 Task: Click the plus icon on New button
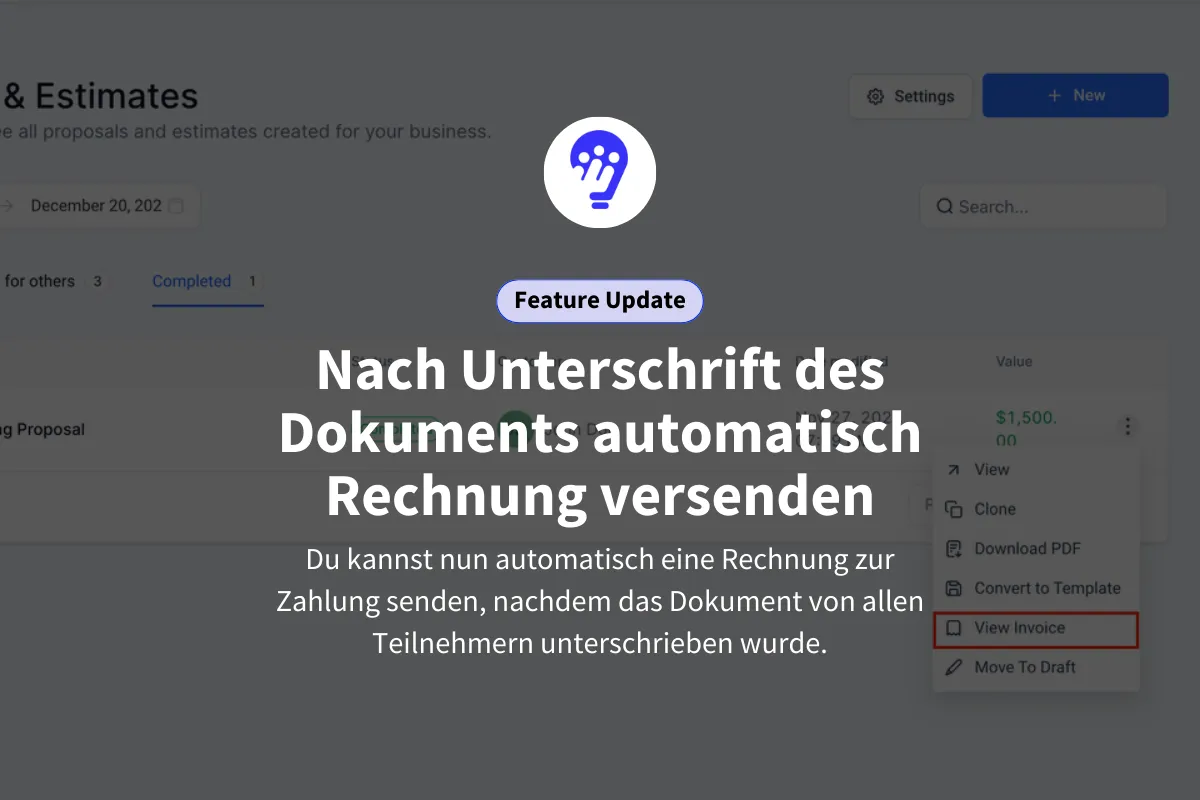pyautogui.click(x=1053, y=95)
